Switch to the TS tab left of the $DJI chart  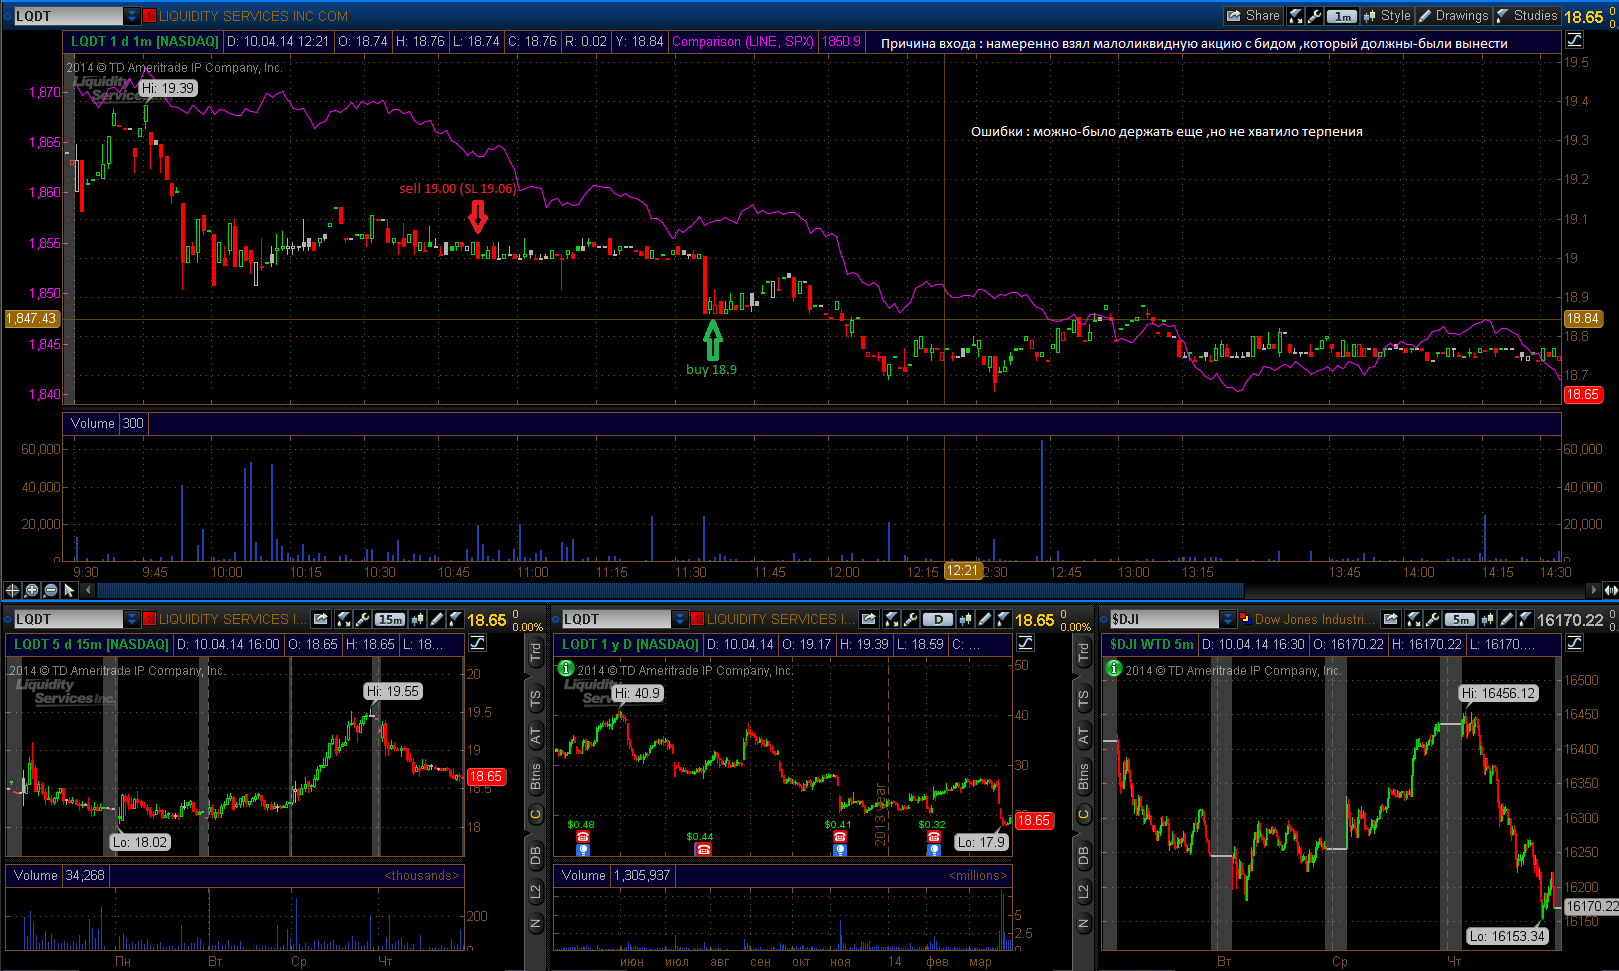click(x=1083, y=699)
